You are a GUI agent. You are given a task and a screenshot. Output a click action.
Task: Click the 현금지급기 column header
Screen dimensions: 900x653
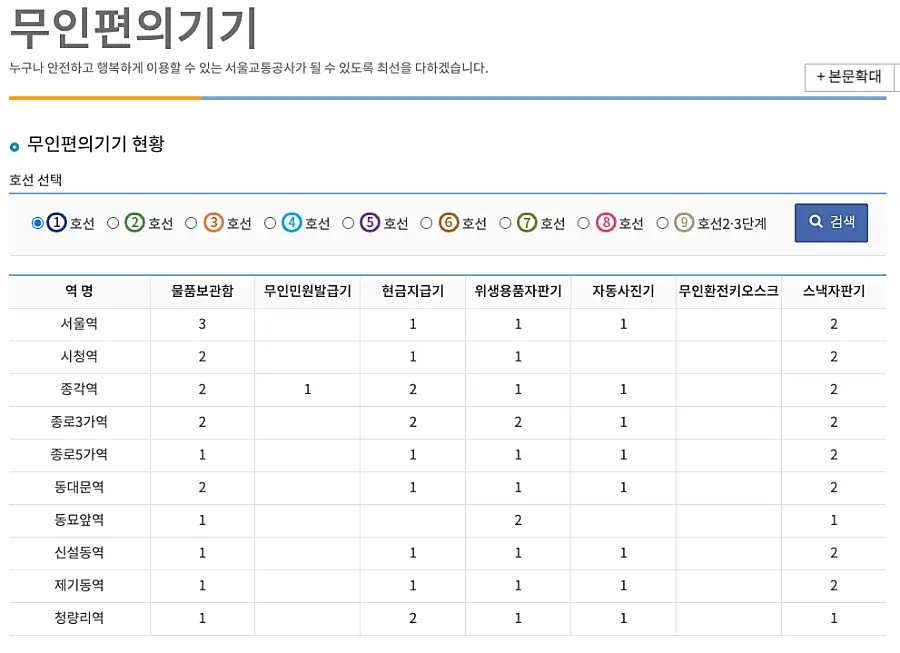coord(411,289)
